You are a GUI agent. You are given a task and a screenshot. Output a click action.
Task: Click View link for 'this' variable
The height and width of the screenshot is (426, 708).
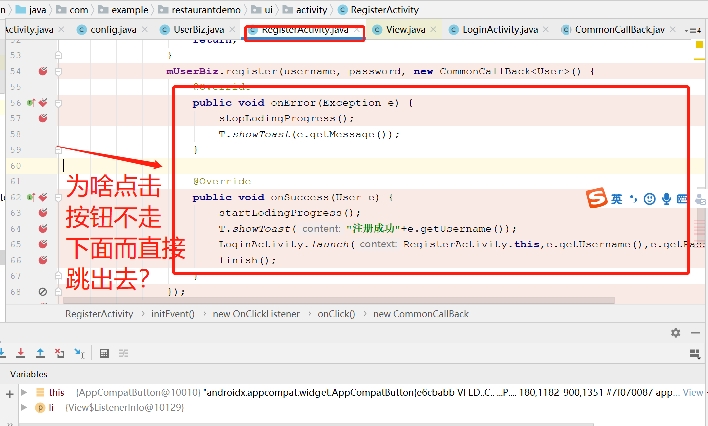point(693,392)
